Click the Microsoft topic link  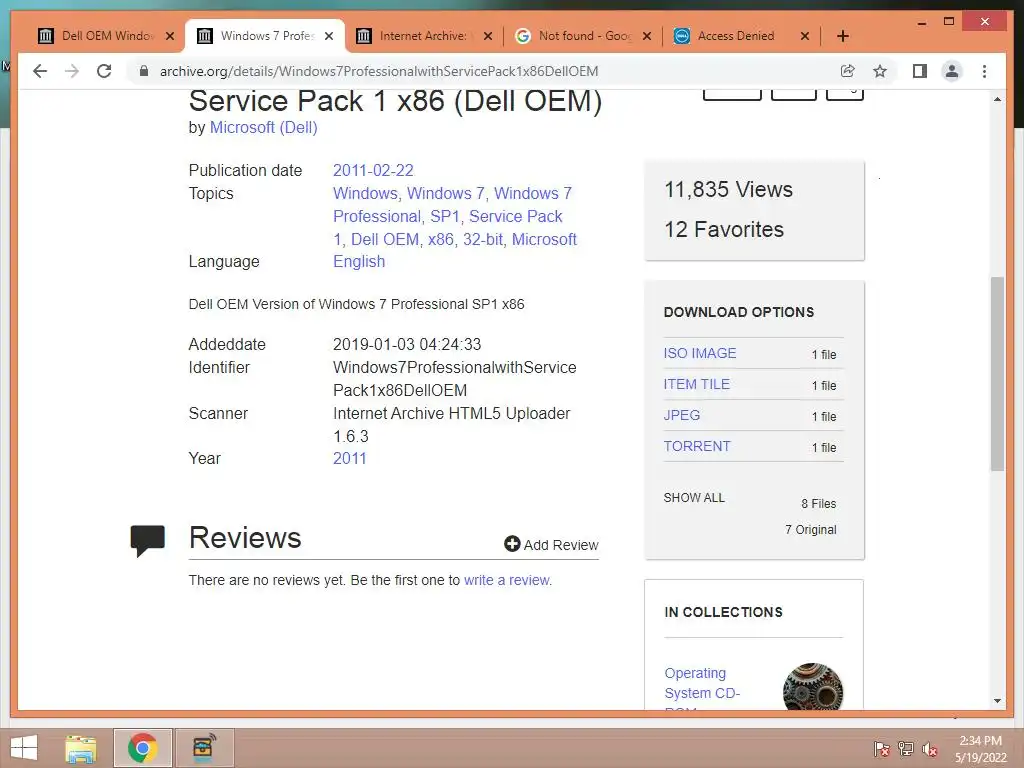pos(544,240)
